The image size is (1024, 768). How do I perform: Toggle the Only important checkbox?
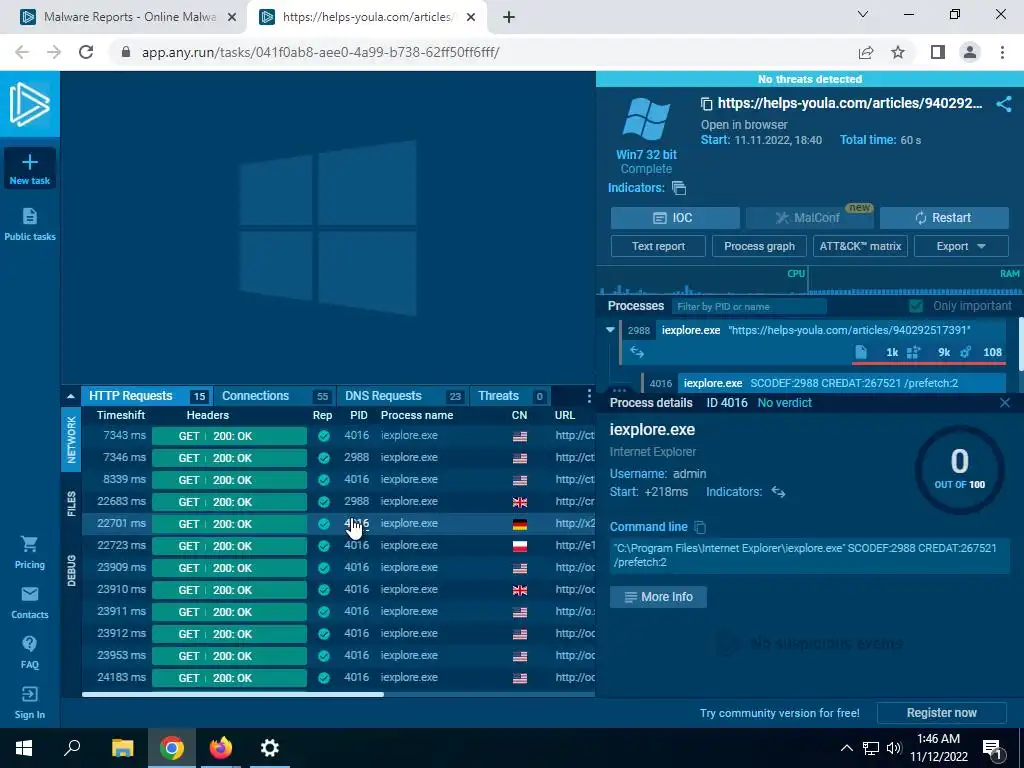916,306
